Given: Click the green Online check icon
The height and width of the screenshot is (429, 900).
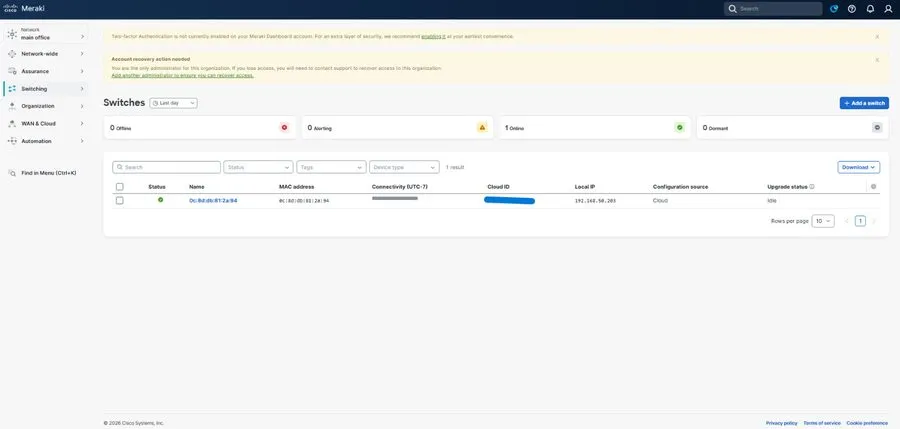Looking at the screenshot, I should coord(680,127).
